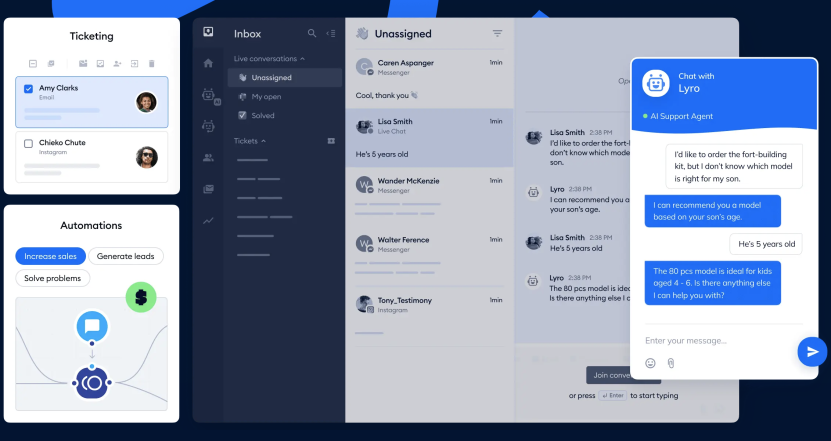Click the filter icon next to Unassigned header
This screenshot has height=441, width=831.
tap(497, 33)
